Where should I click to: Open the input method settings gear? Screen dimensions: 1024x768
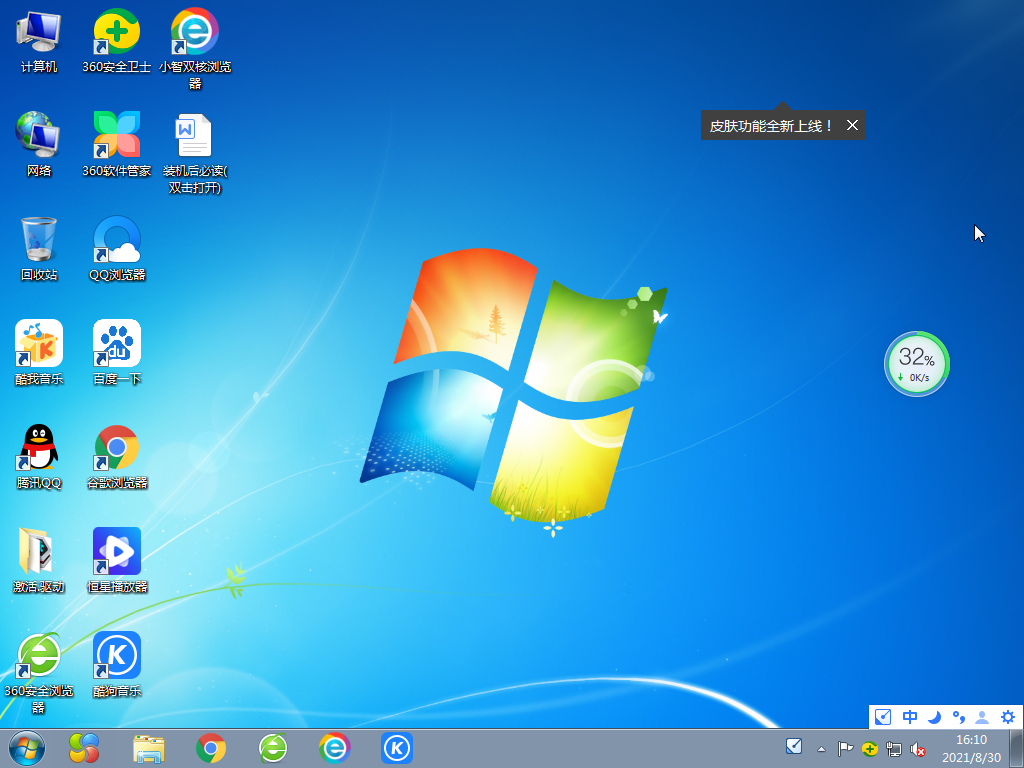pyautogui.click(x=1008, y=717)
